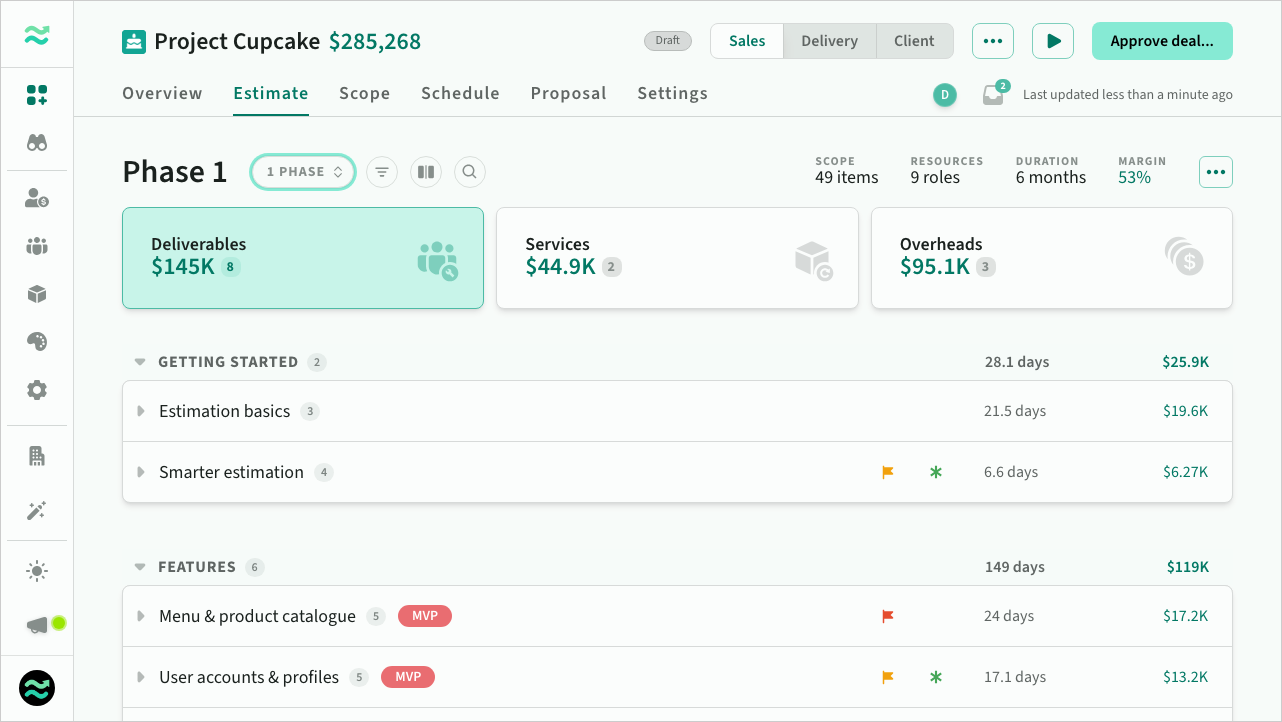Open the Proposal tab
This screenshot has width=1282, height=722.
568,93
